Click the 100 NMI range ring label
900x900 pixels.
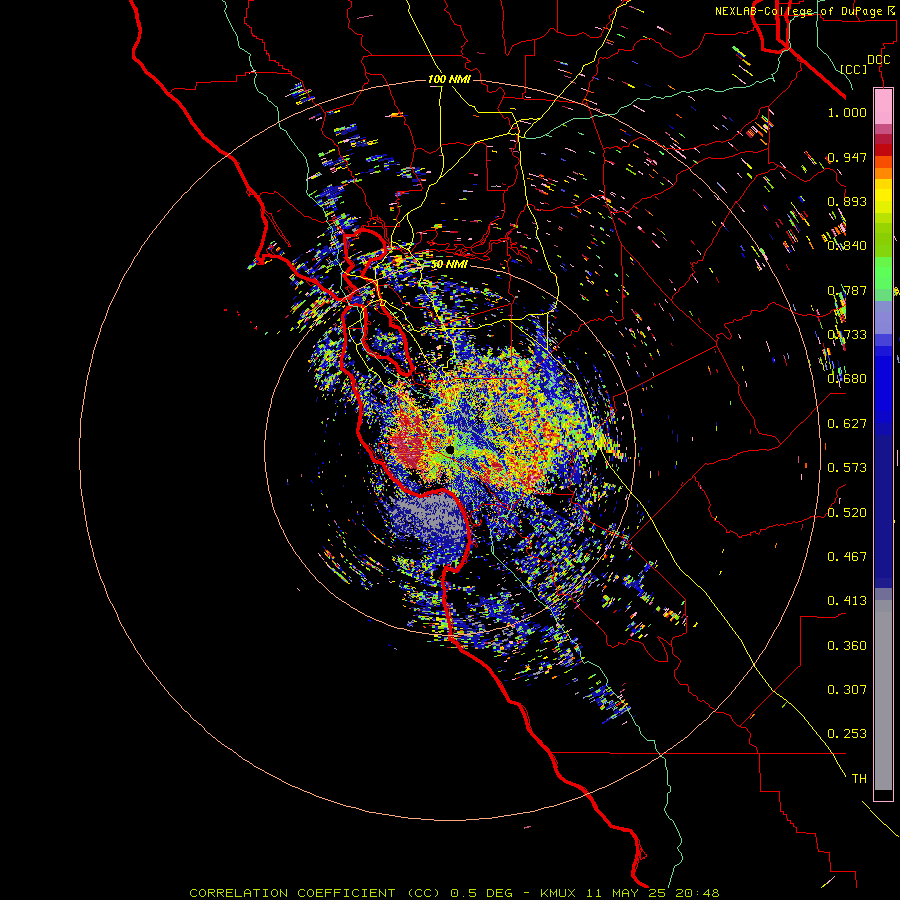[449, 79]
